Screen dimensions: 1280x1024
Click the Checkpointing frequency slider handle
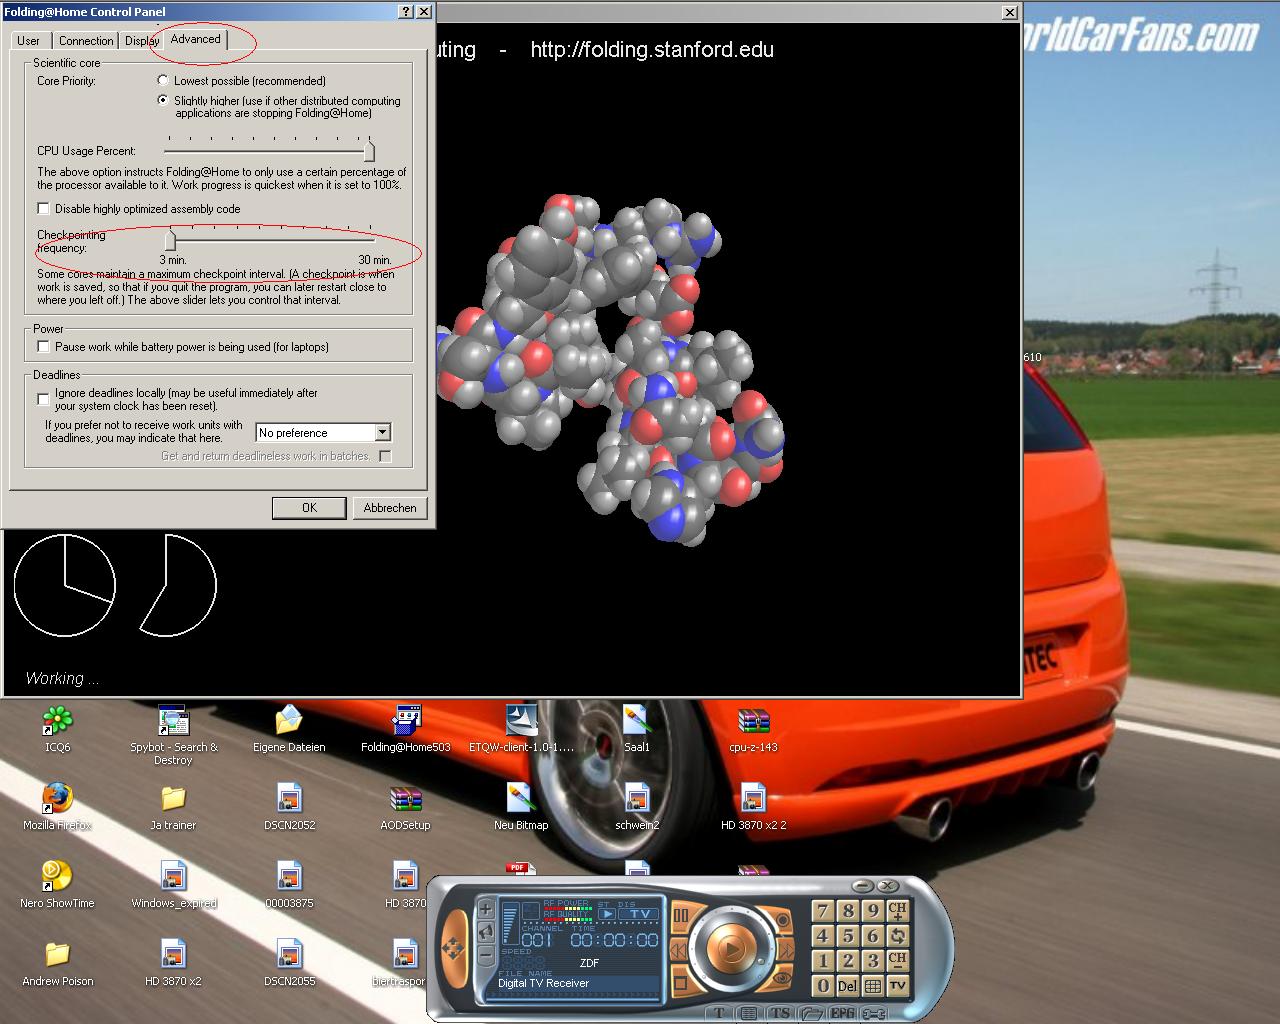pyautogui.click(x=170, y=240)
